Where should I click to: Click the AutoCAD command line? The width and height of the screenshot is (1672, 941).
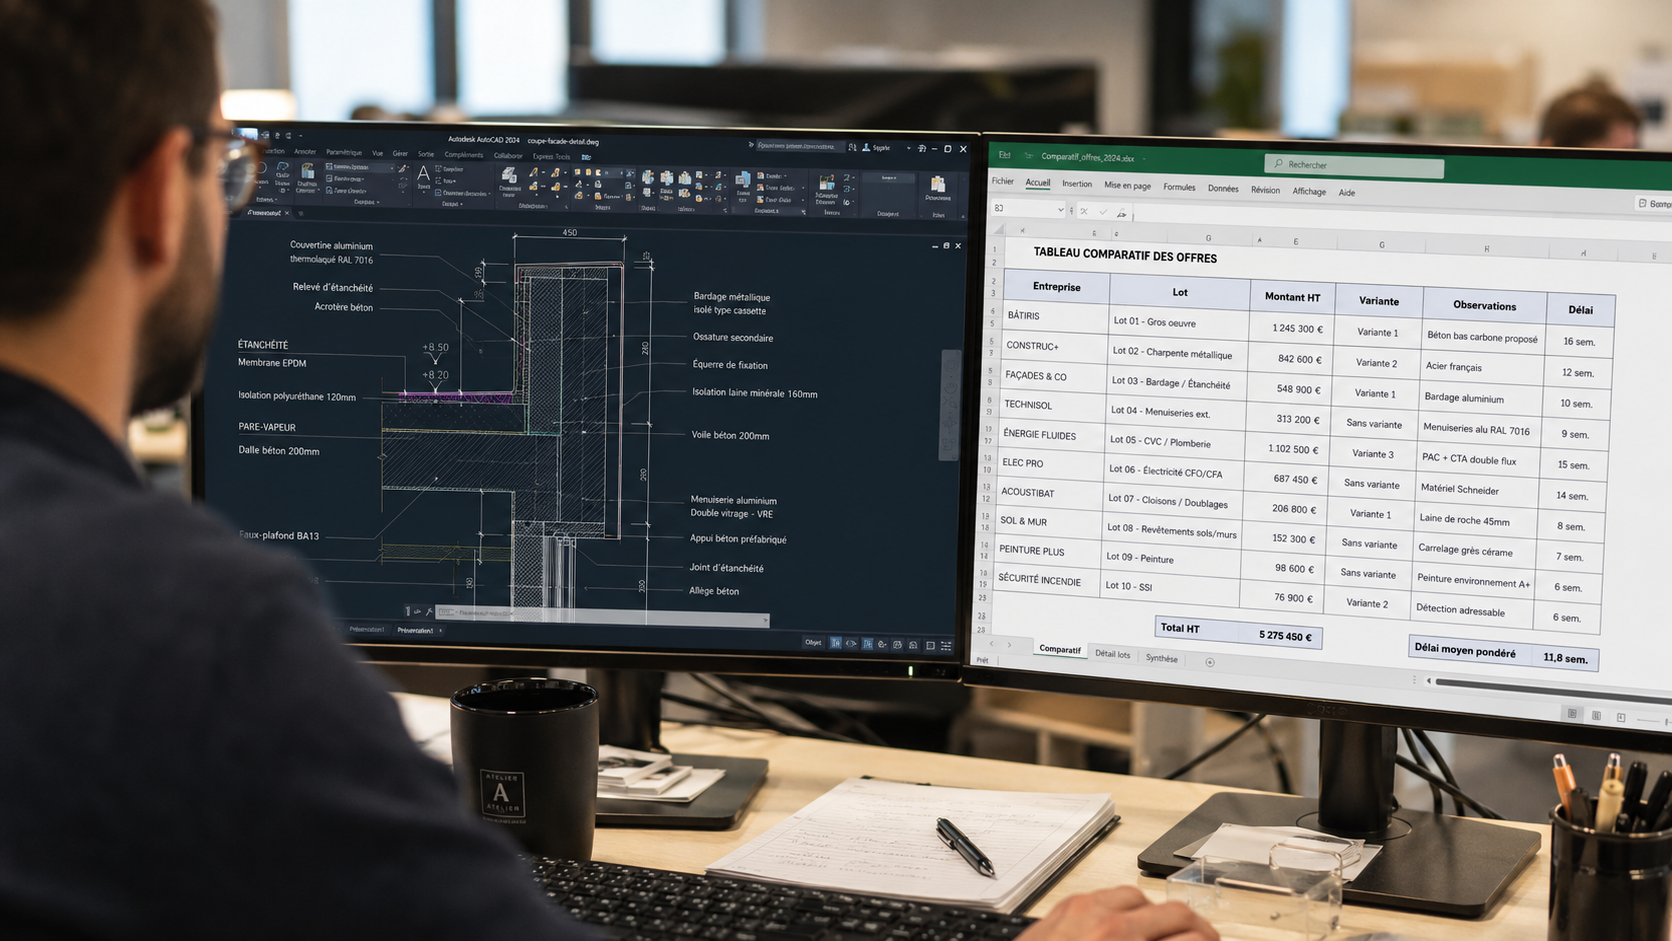pyautogui.click(x=600, y=616)
